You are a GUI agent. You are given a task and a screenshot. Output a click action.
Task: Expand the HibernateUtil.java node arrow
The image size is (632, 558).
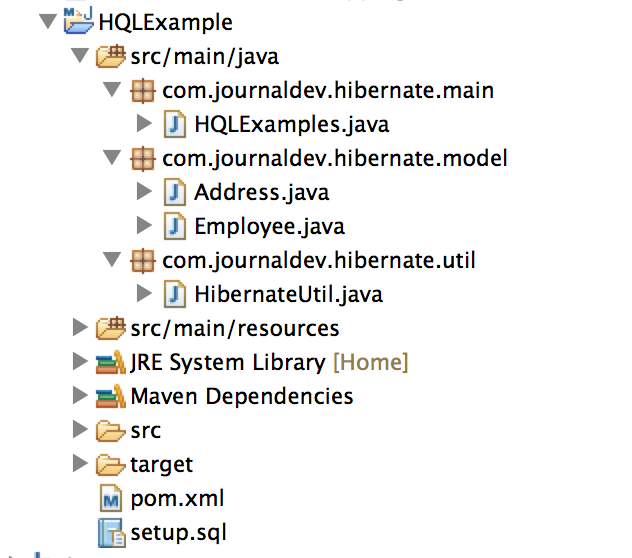(x=144, y=294)
